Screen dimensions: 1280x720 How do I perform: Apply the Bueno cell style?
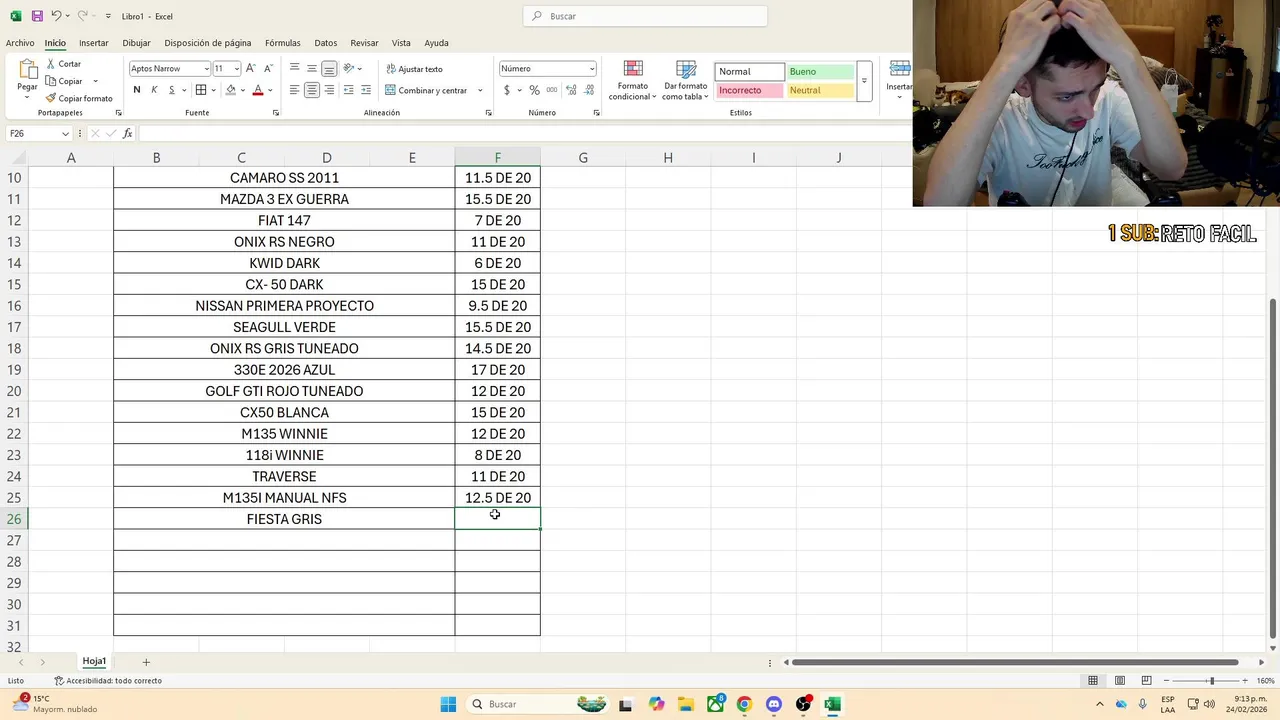tap(820, 72)
